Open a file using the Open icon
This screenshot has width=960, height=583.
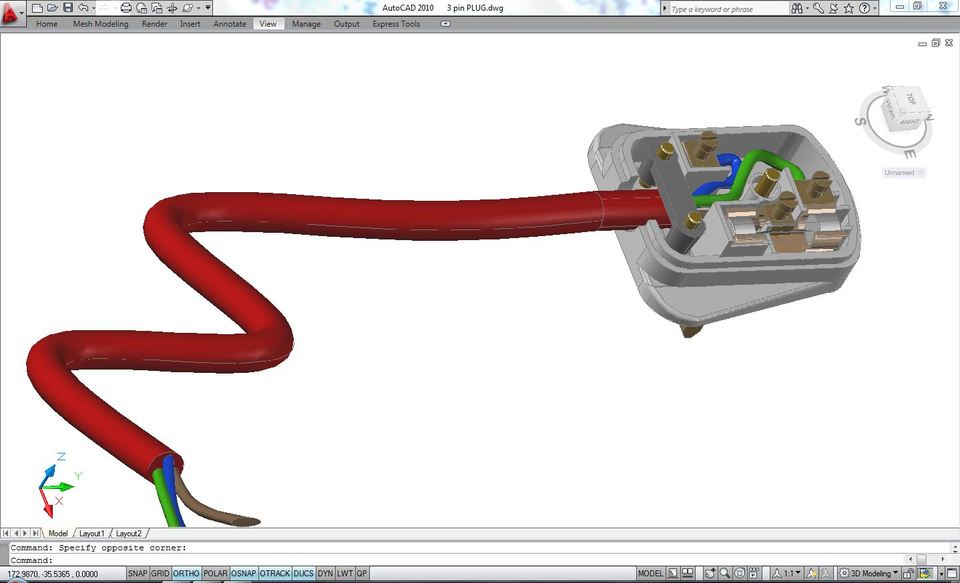(x=53, y=7)
